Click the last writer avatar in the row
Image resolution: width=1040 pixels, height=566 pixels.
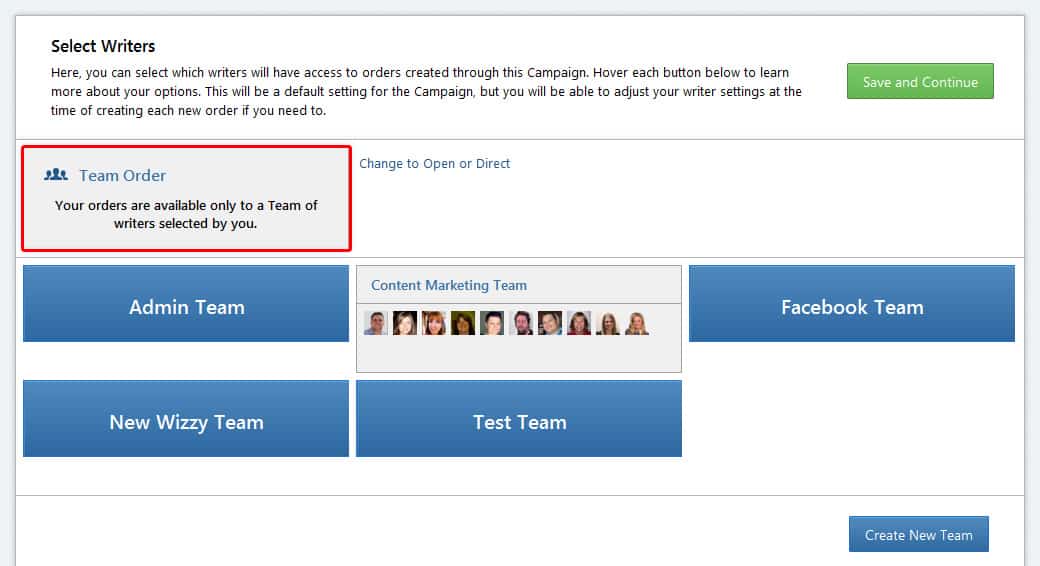click(637, 323)
